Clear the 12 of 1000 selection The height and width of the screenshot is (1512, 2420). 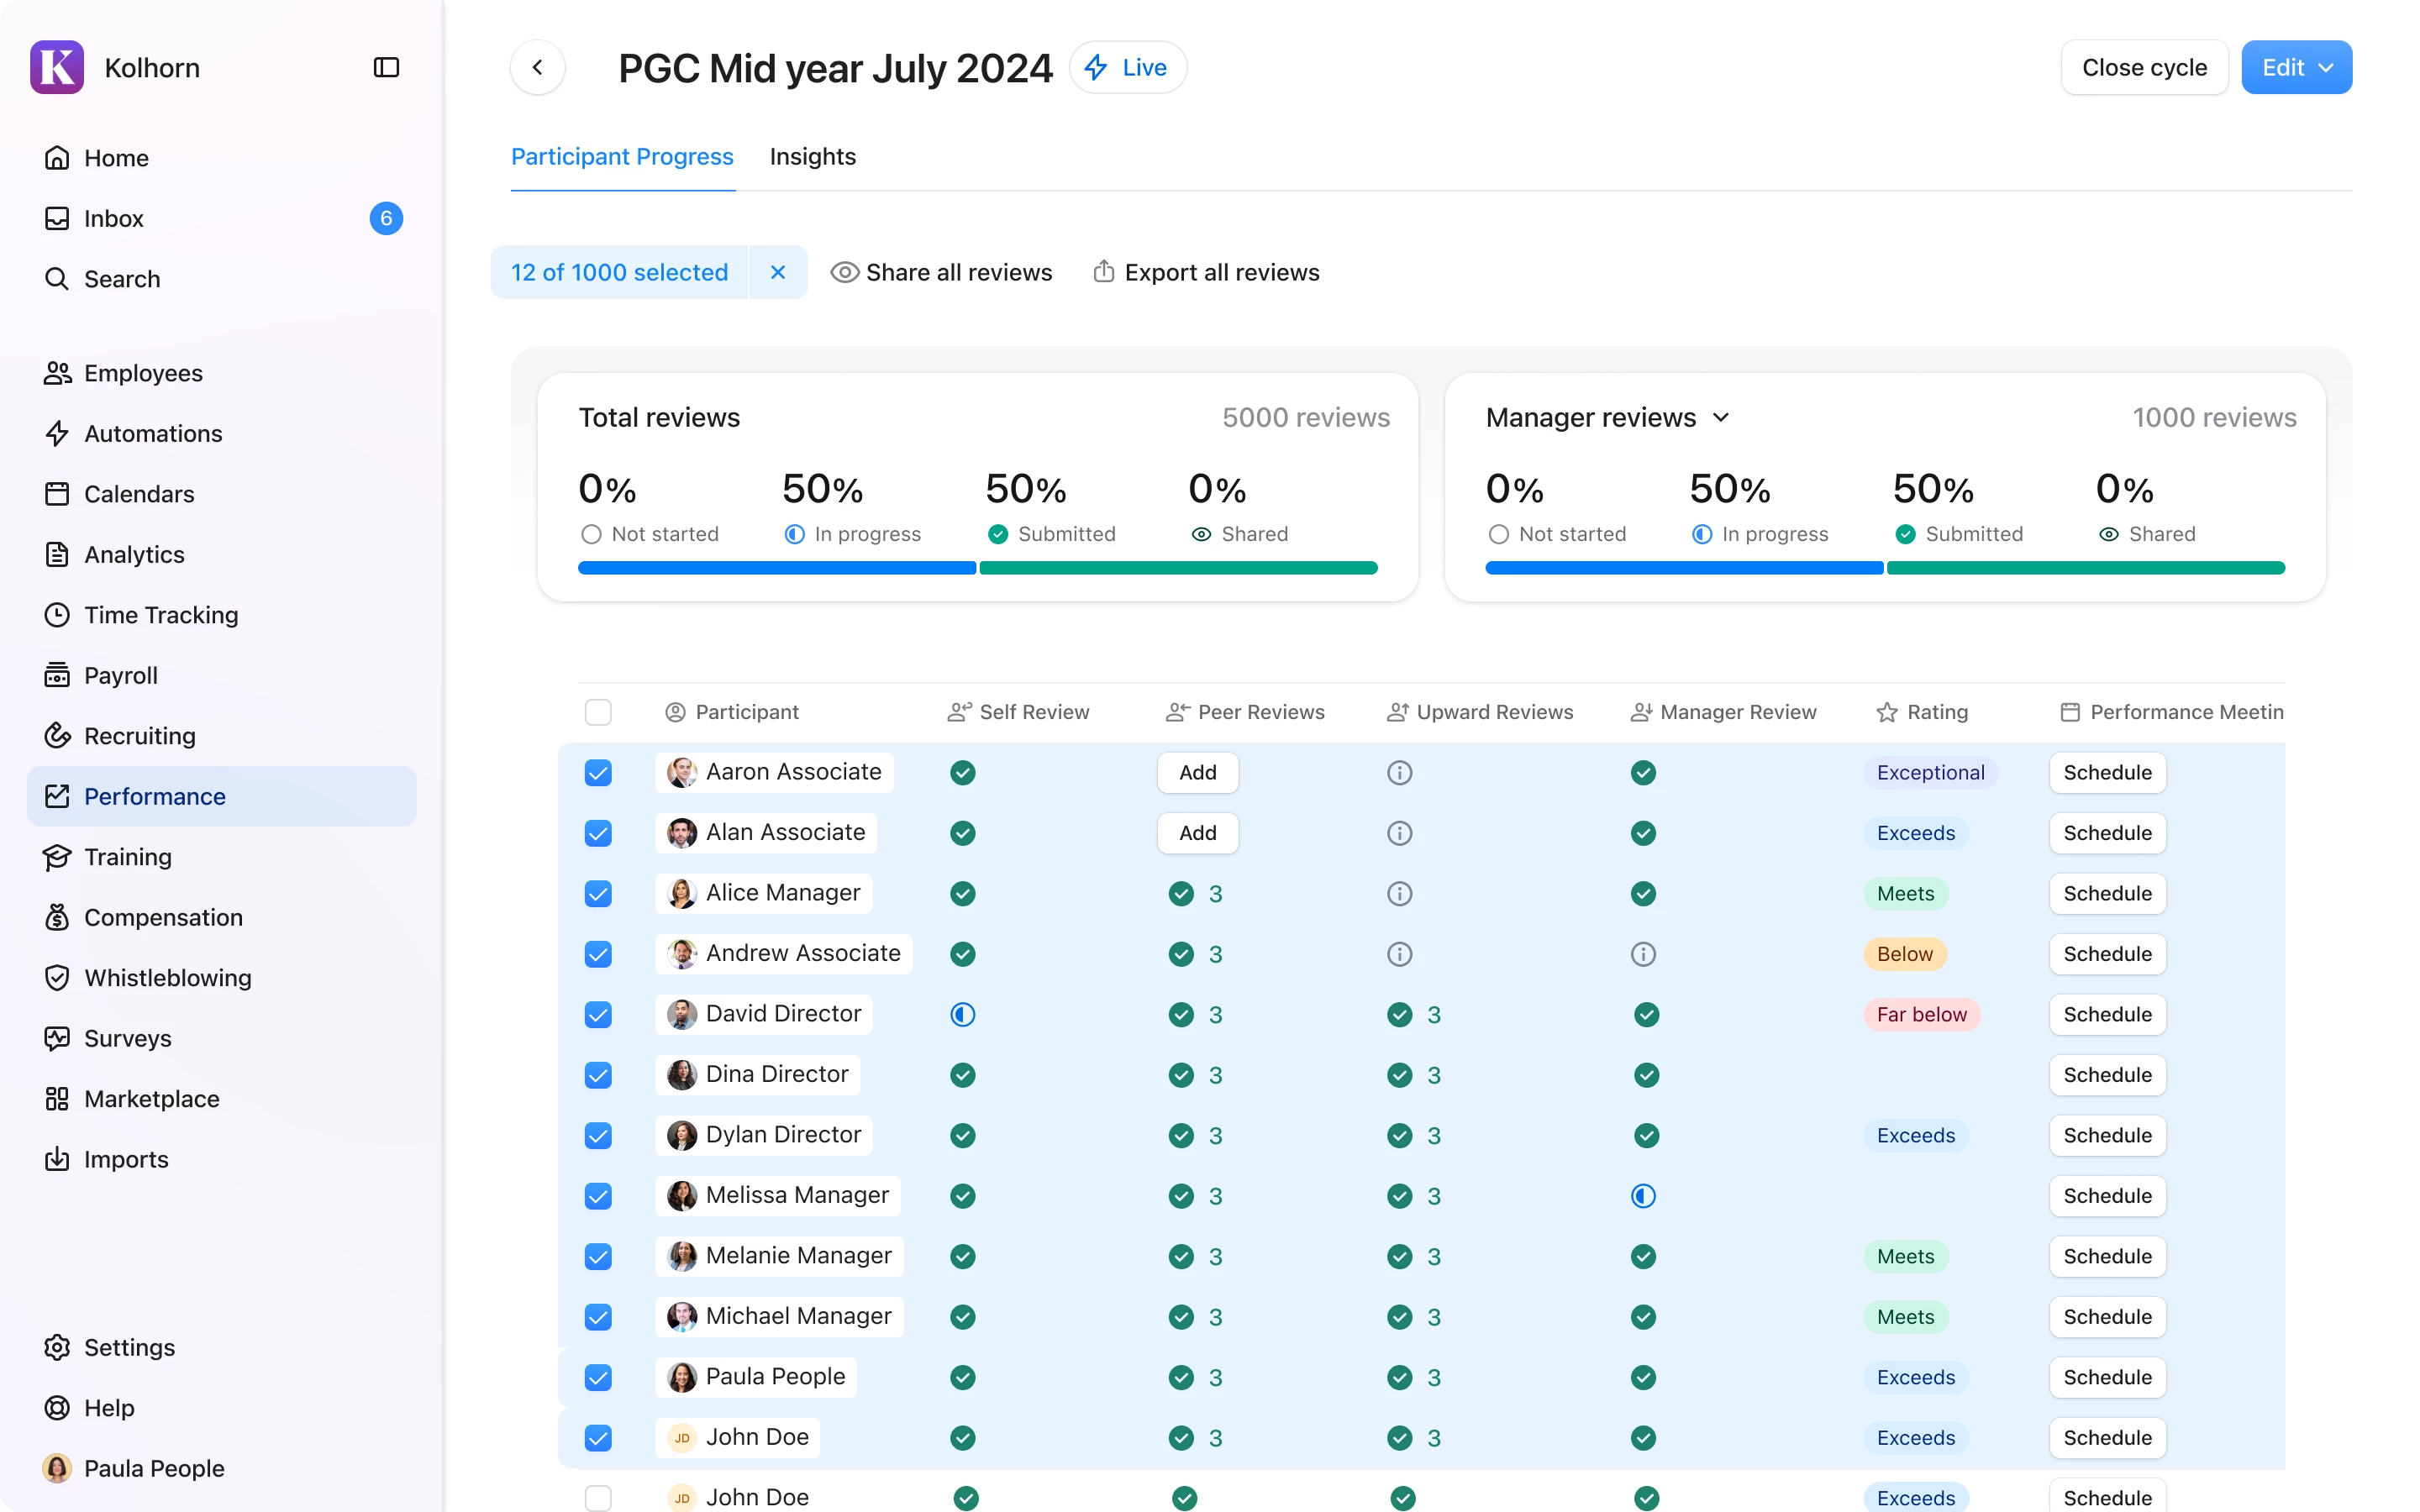point(778,272)
